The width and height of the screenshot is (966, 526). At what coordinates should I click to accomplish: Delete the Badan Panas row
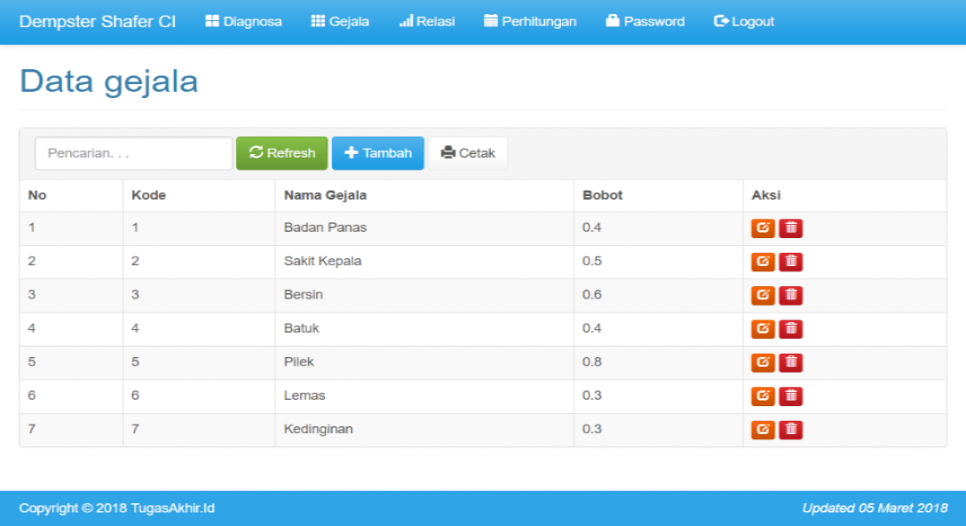pyautogui.click(x=790, y=228)
